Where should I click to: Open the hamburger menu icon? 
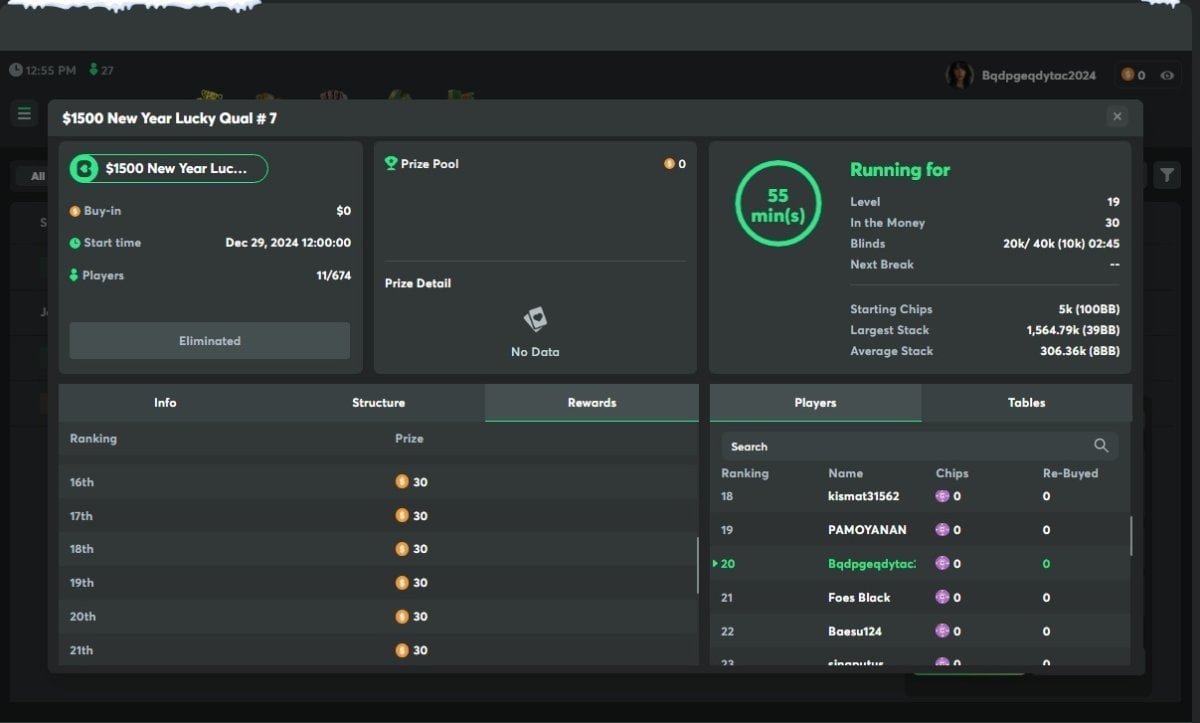pos(24,114)
